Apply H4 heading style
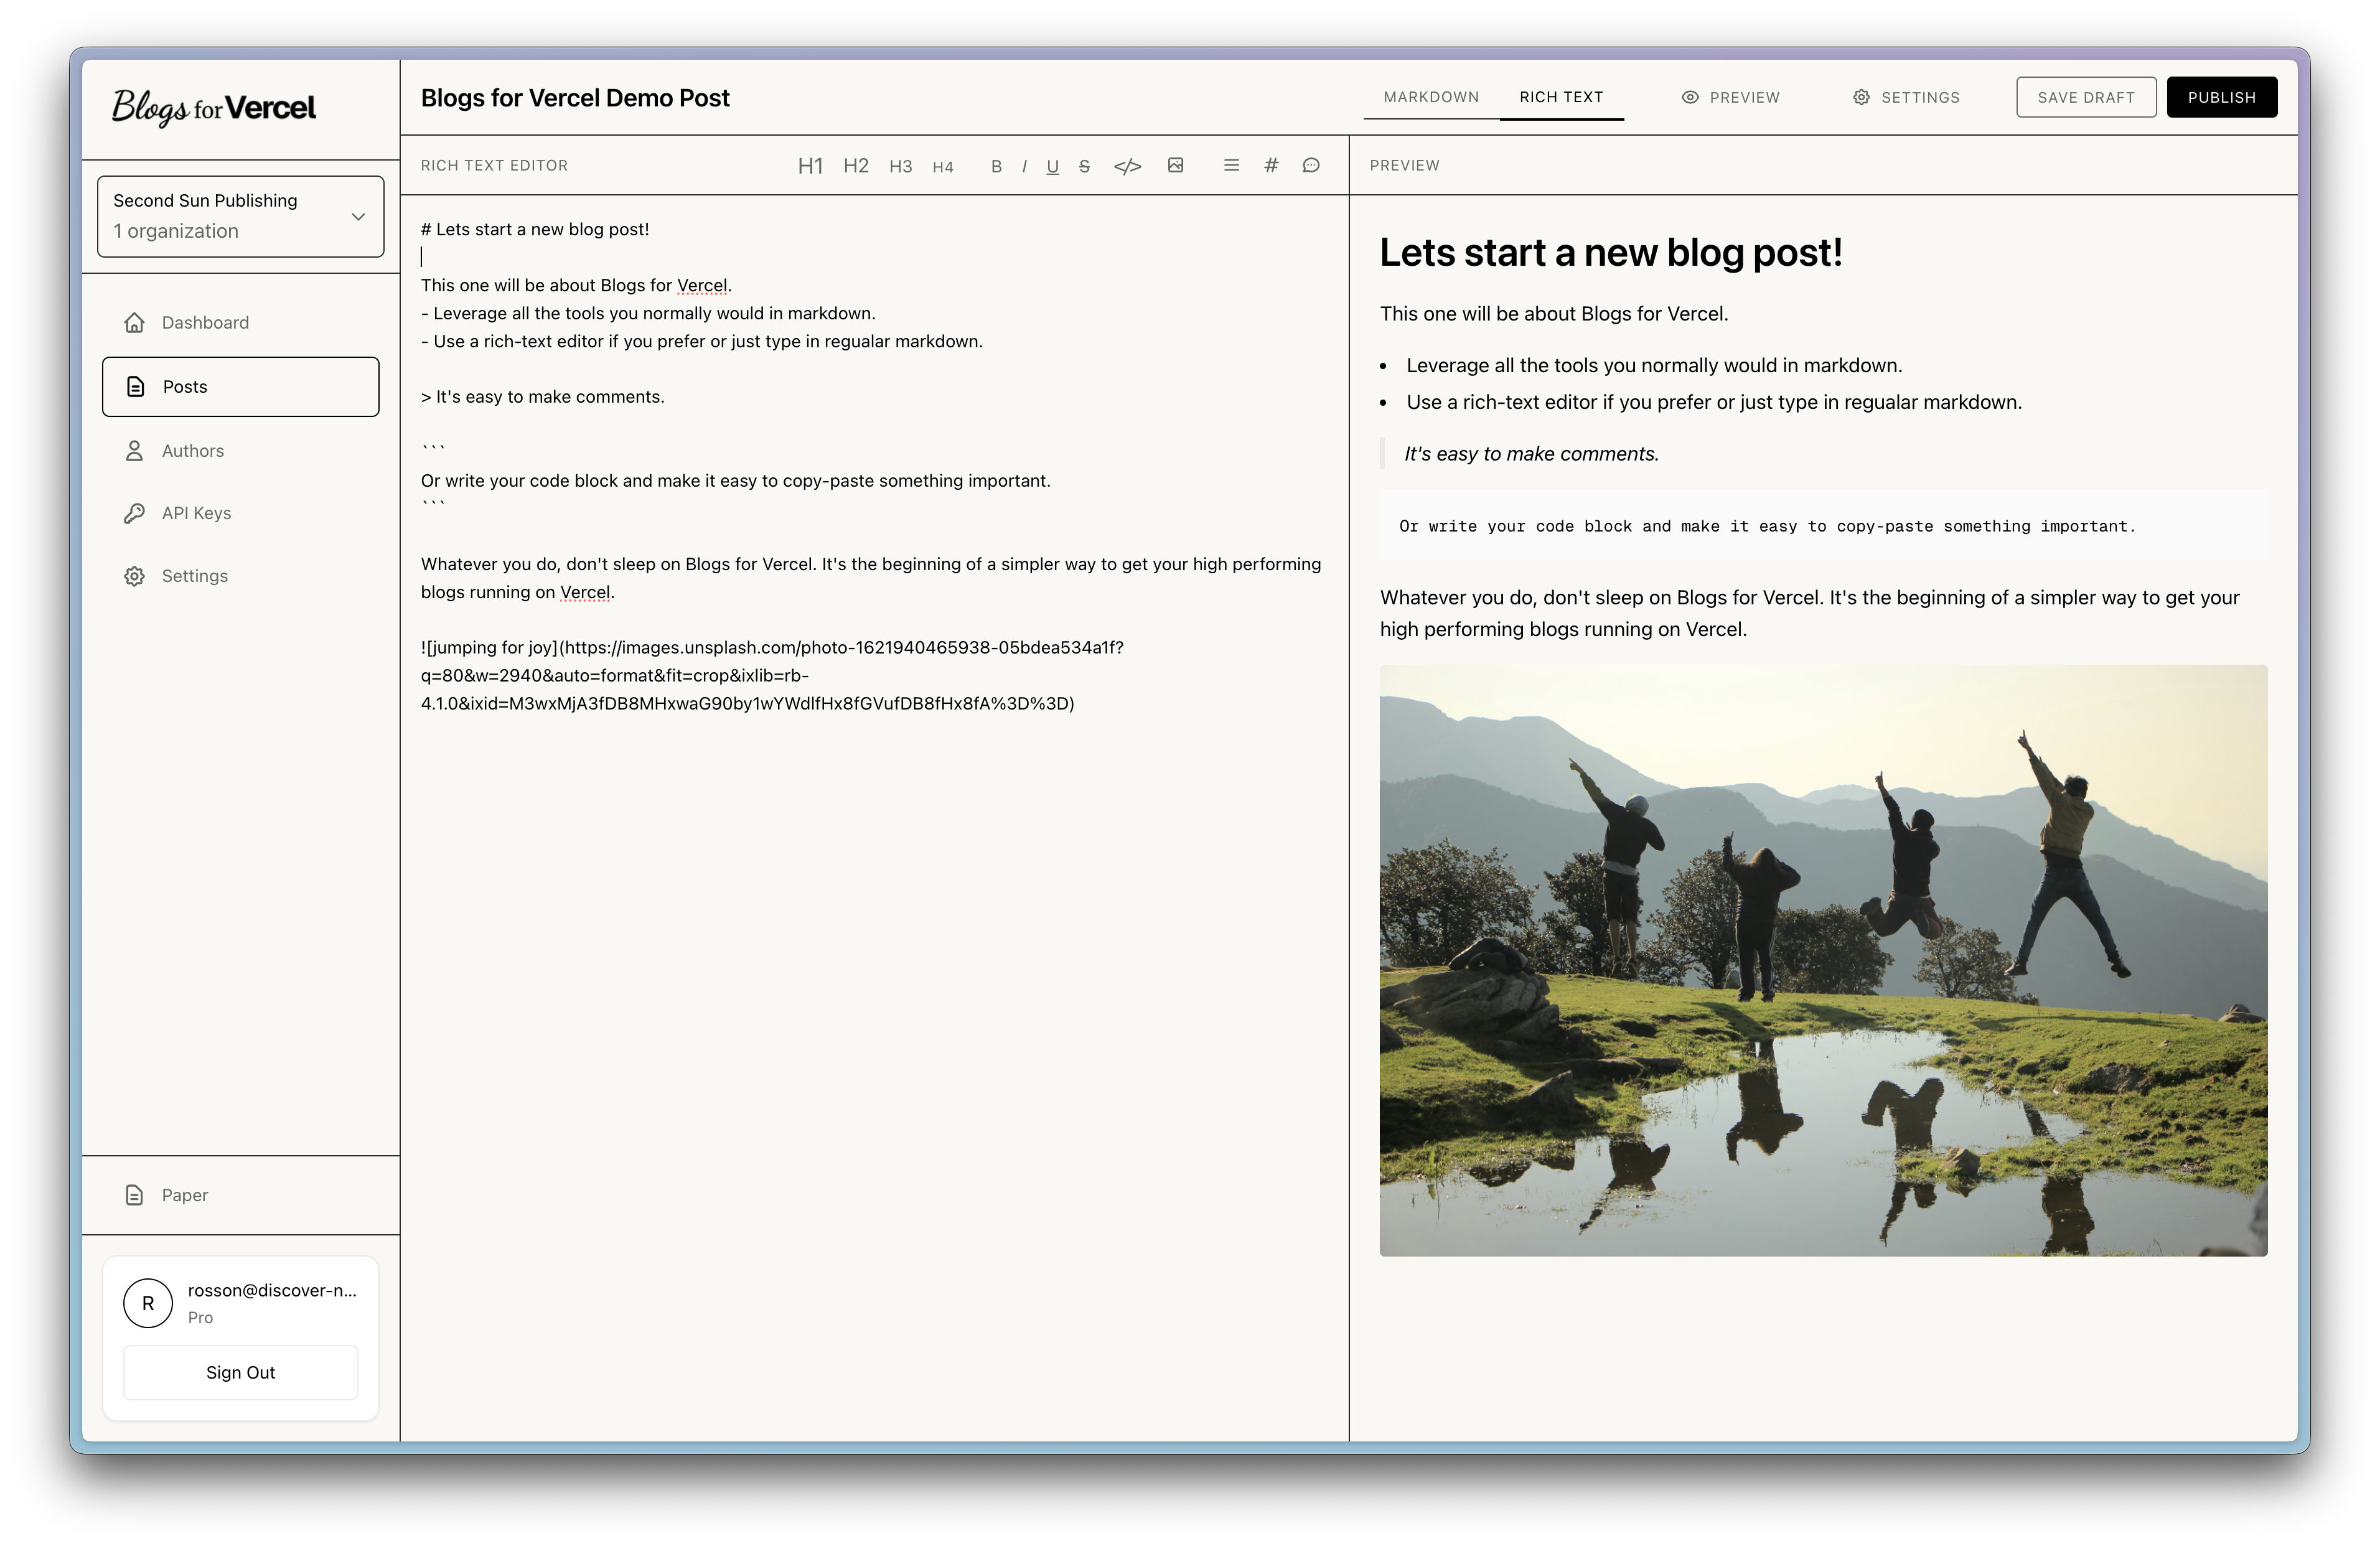This screenshot has height=1546, width=2380. coord(942,167)
